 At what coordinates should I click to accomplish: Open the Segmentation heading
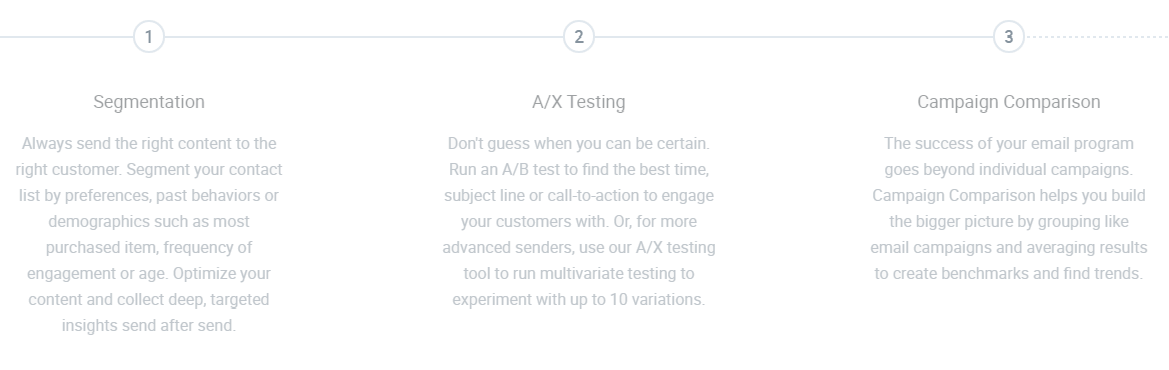point(148,102)
